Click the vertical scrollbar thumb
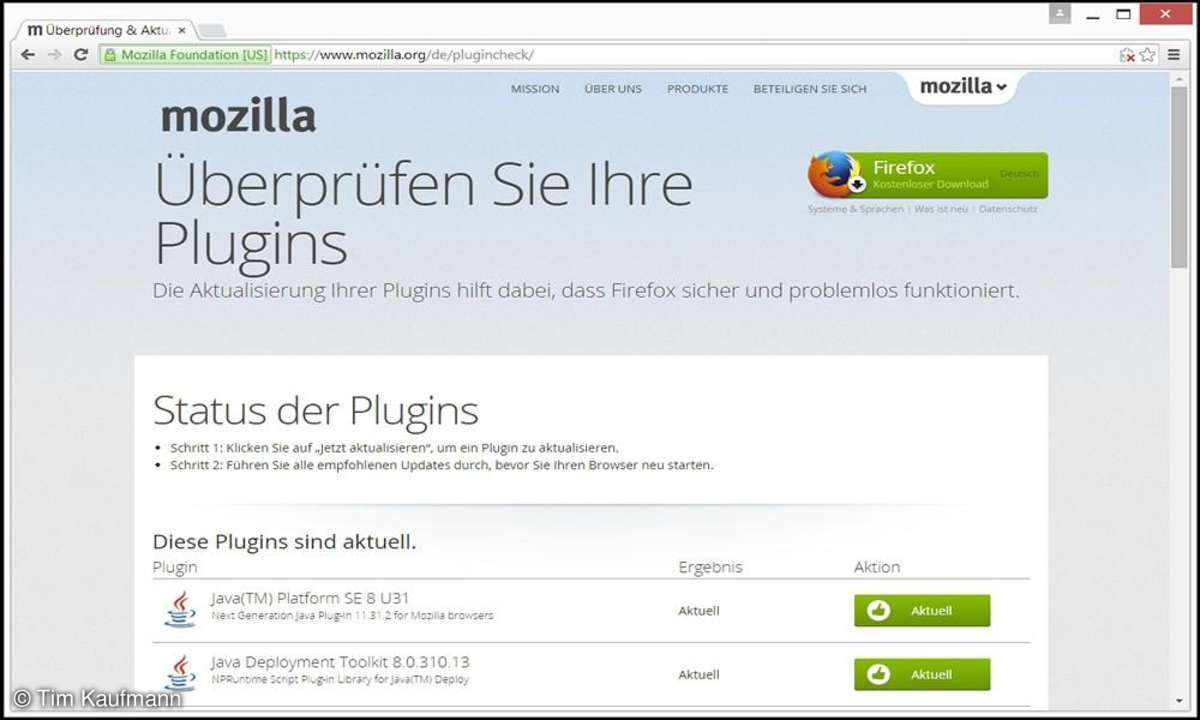 pos(1179,179)
